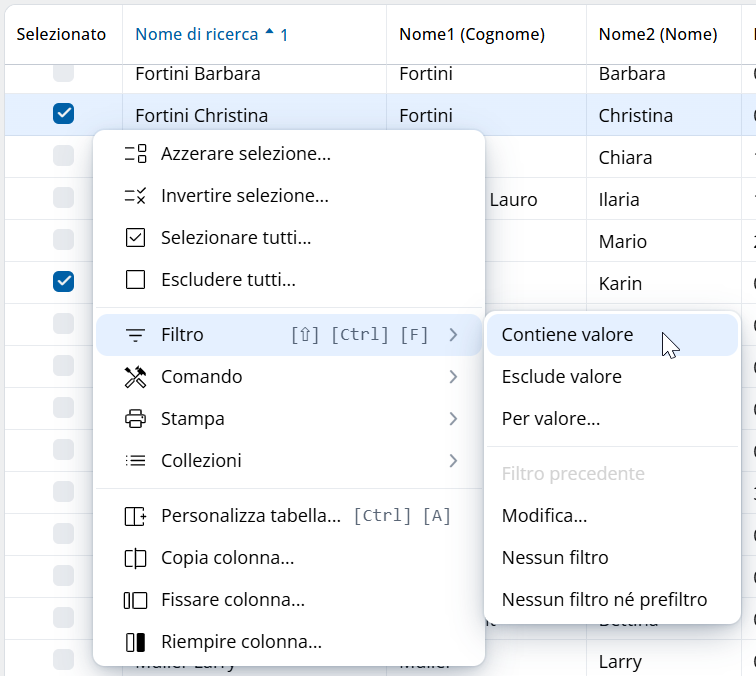
Task: Expand the Comando submenu arrow
Action: [453, 377]
